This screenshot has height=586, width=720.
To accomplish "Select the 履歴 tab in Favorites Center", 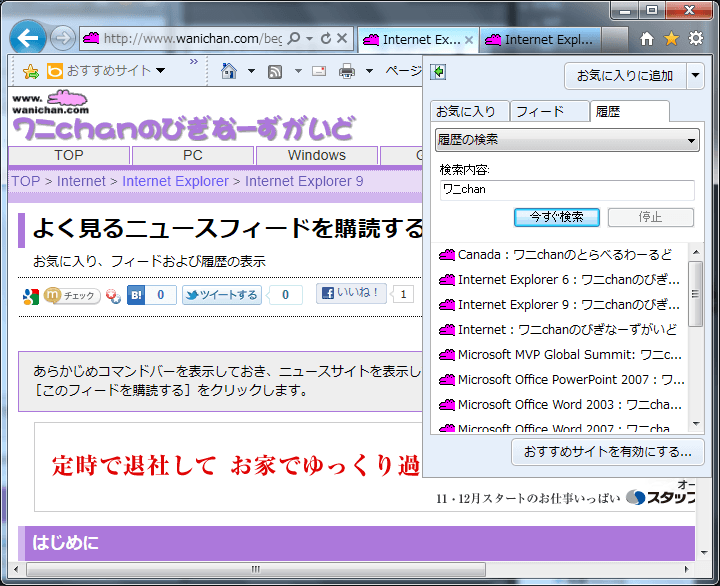I will [630, 111].
